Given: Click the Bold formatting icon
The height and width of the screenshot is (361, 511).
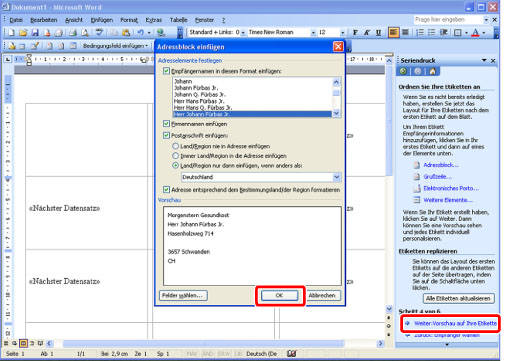Looking at the screenshot, I should 355,33.
